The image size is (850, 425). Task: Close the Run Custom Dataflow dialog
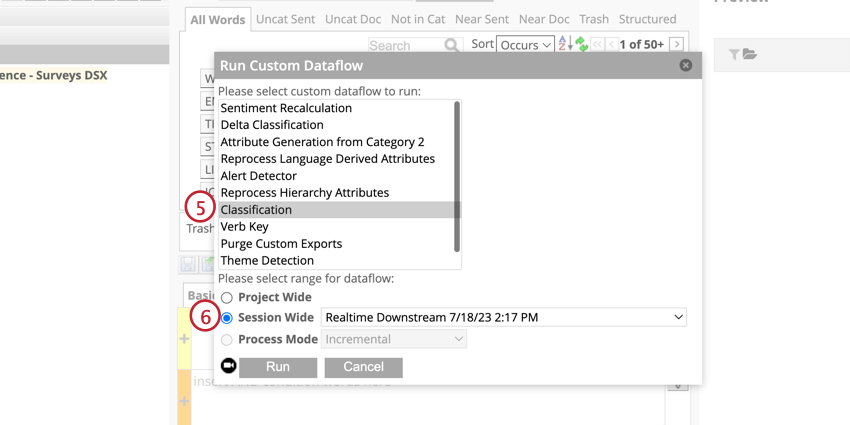click(686, 65)
